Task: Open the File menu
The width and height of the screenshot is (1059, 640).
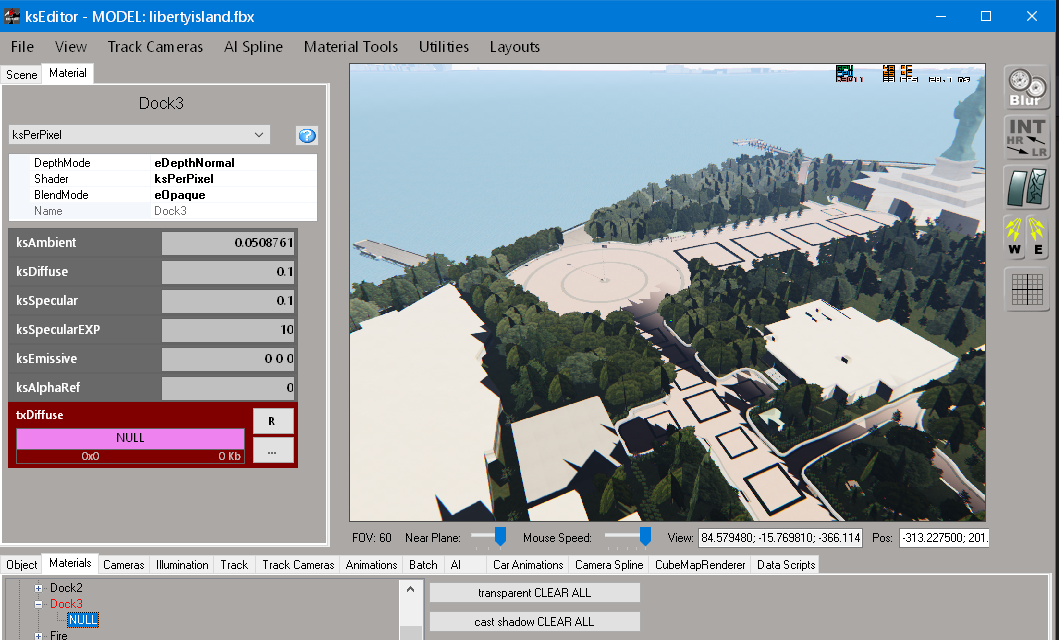Action: [x=22, y=47]
